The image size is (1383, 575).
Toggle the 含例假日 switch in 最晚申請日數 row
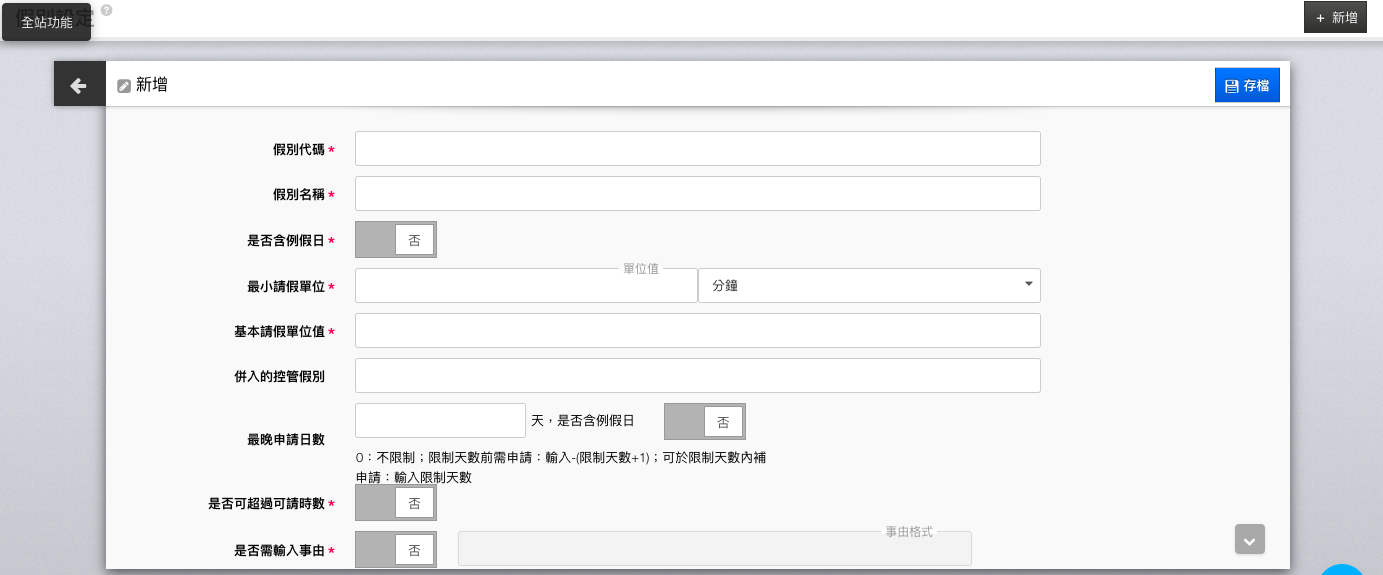click(x=705, y=422)
